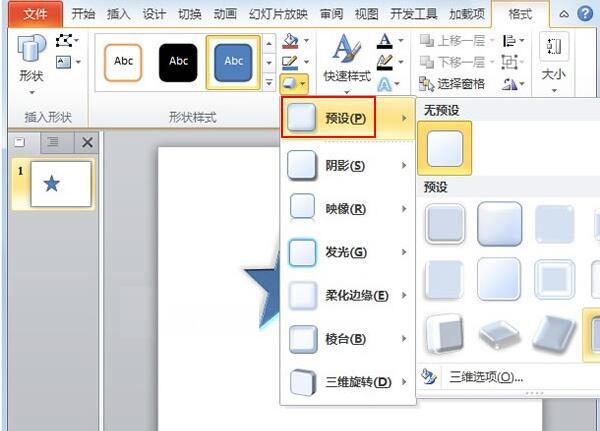
Task: Select slide 1 thumbnail with star
Action: pos(61,184)
